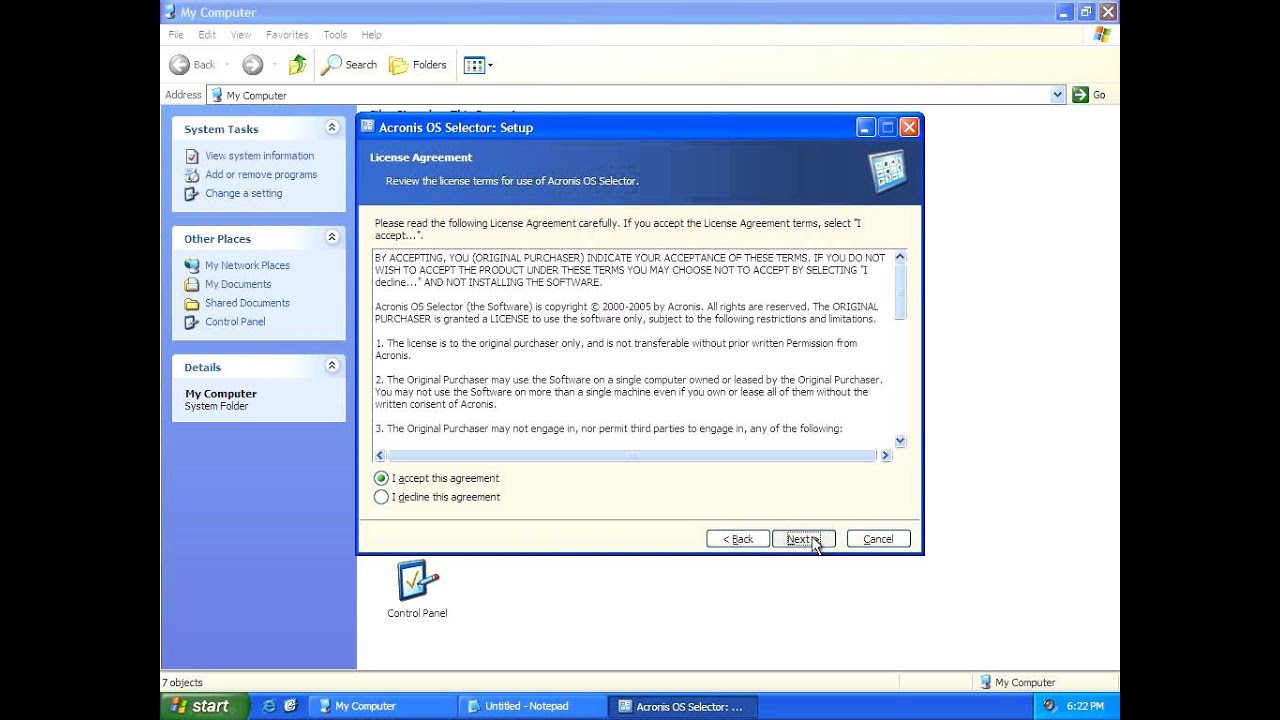Select the large Control Panel icon
This screenshot has height=720, width=1280.
click(417, 580)
